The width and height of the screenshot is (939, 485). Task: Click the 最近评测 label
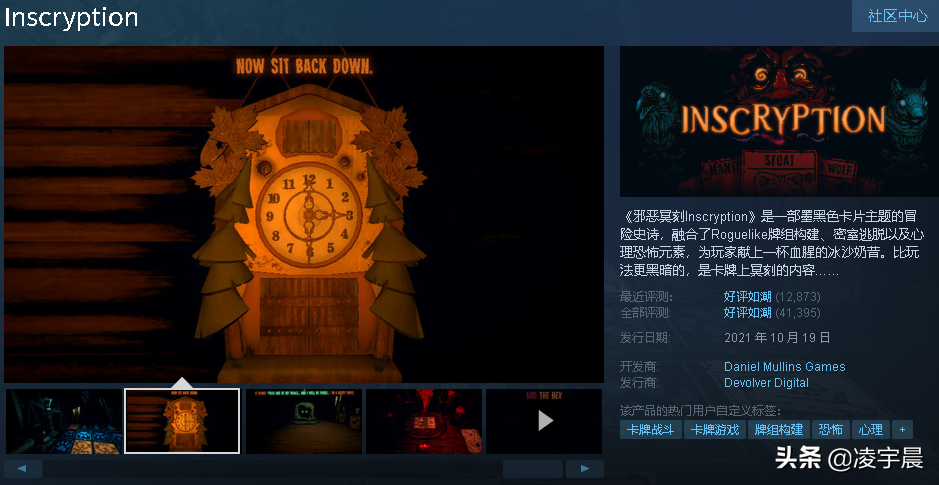(x=646, y=296)
